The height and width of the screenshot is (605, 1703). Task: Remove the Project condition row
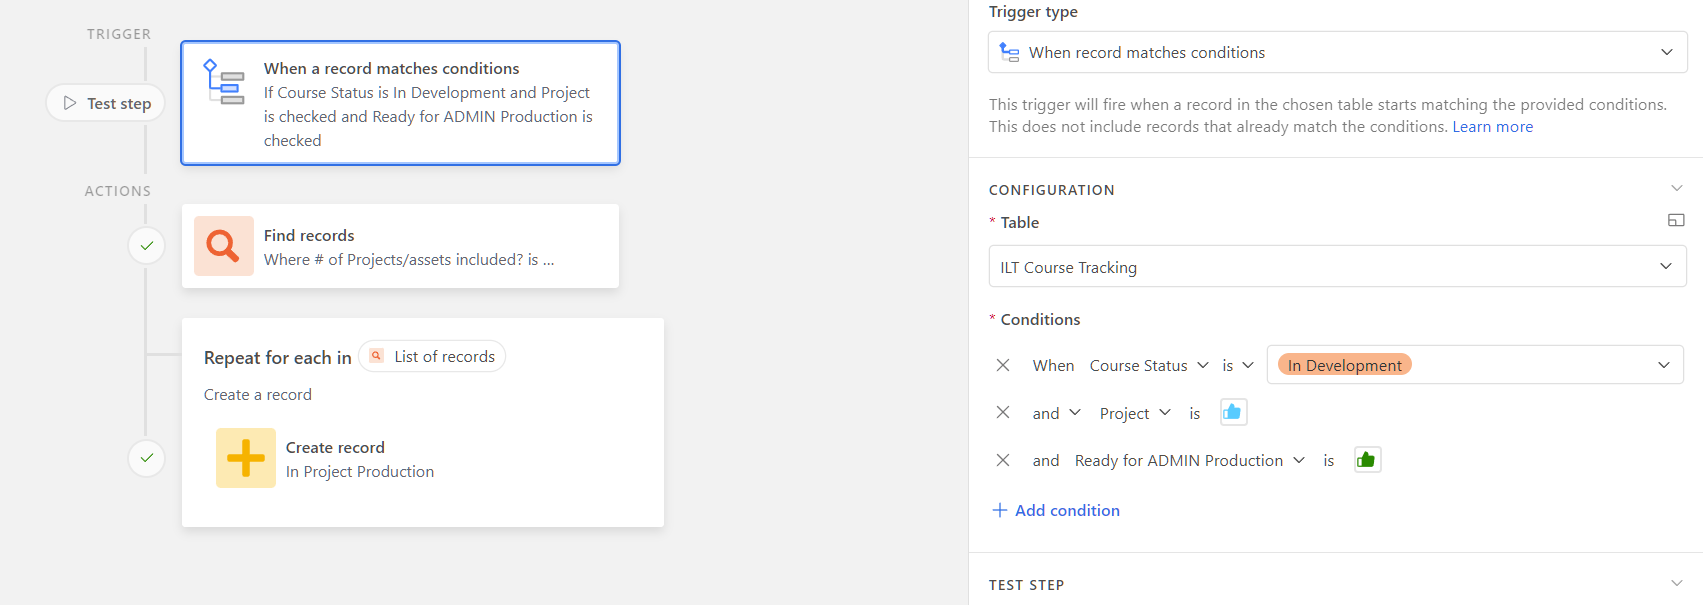(1003, 412)
